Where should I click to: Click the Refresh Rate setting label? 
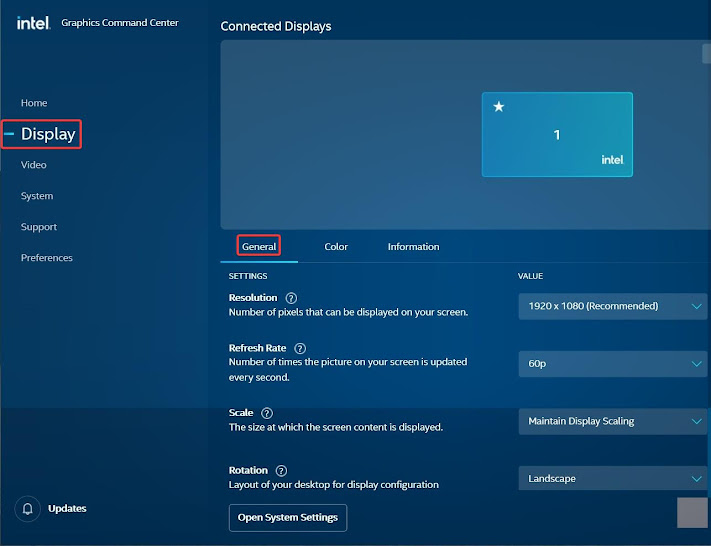257,348
